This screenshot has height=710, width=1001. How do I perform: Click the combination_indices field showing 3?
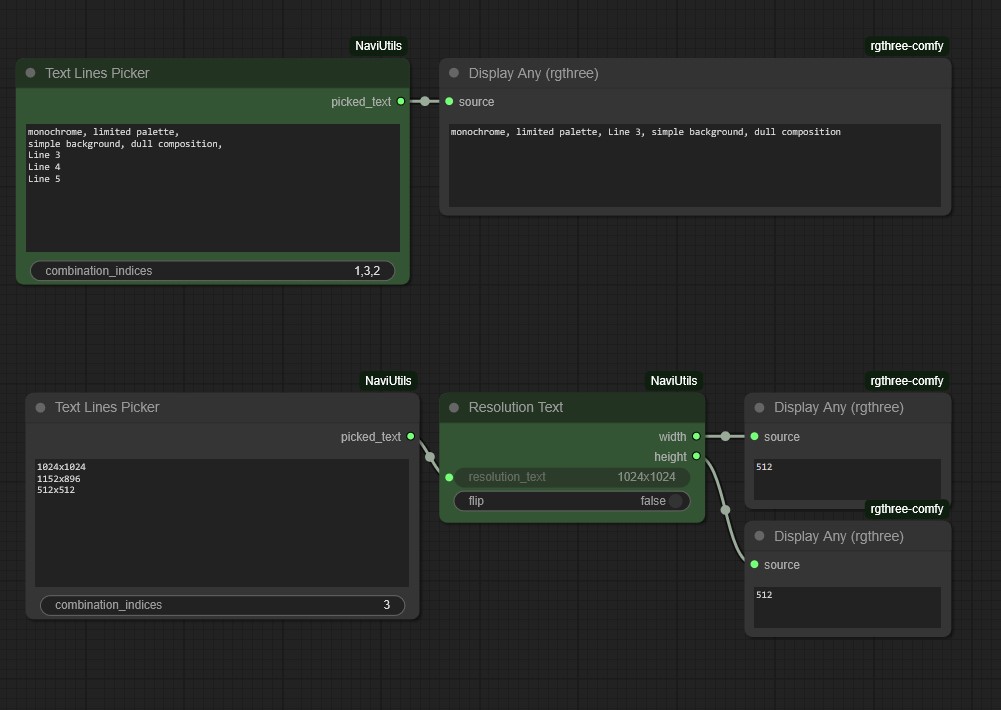click(x=222, y=605)
